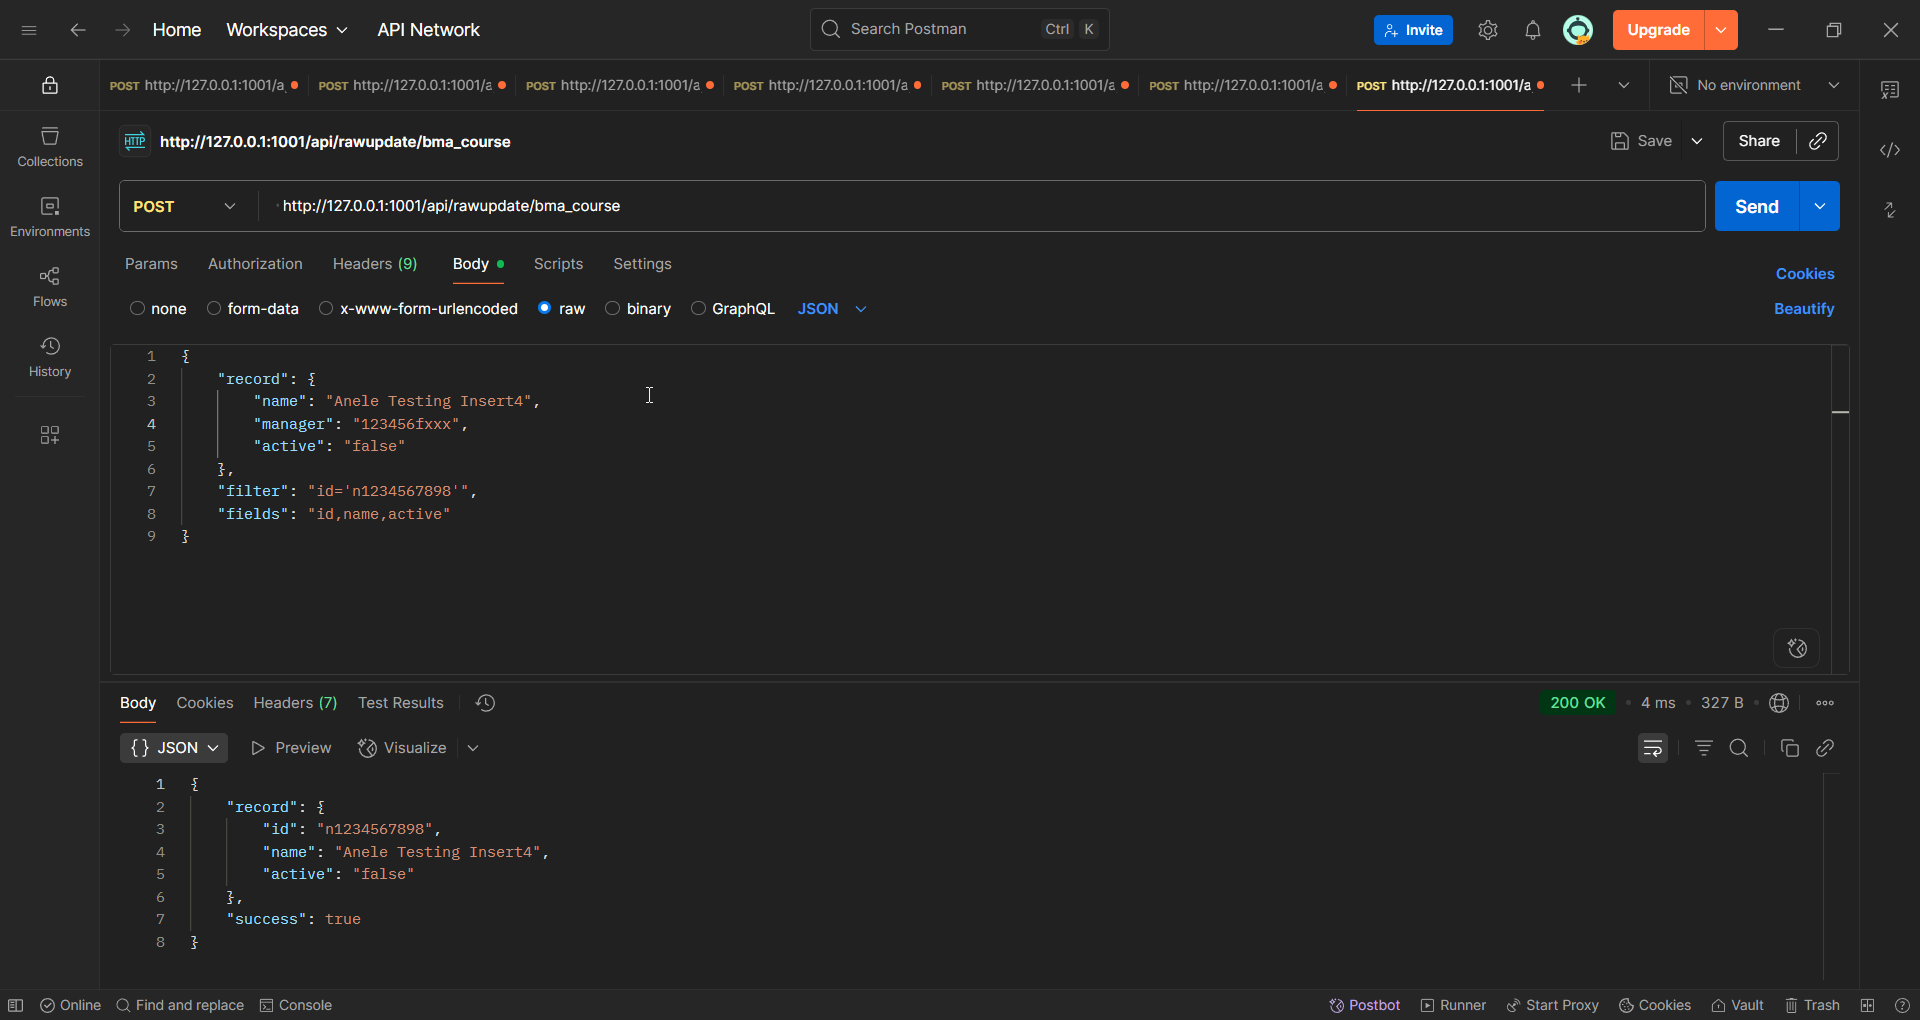The image size is (1920, 1020).
Task: Open Workspaces dropdown
Action: tap(287, 30)
